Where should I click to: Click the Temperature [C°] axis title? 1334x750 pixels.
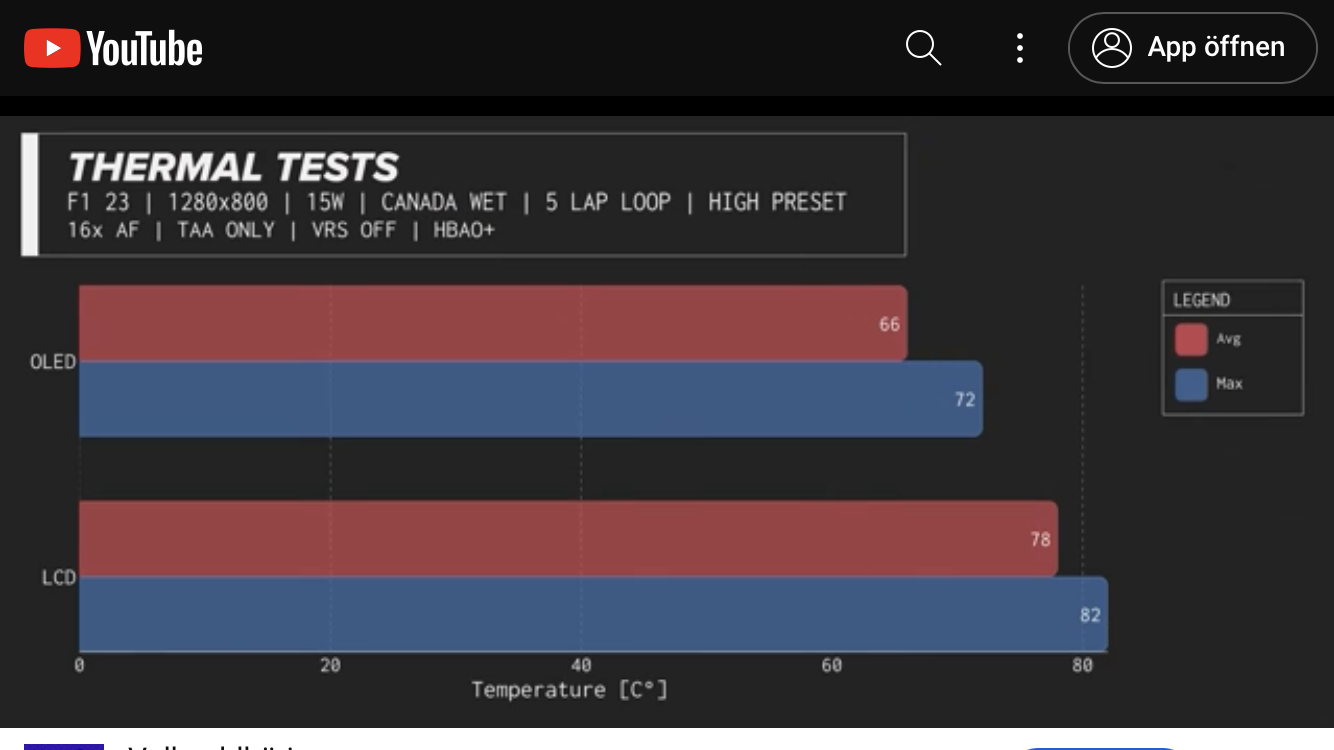569,690
